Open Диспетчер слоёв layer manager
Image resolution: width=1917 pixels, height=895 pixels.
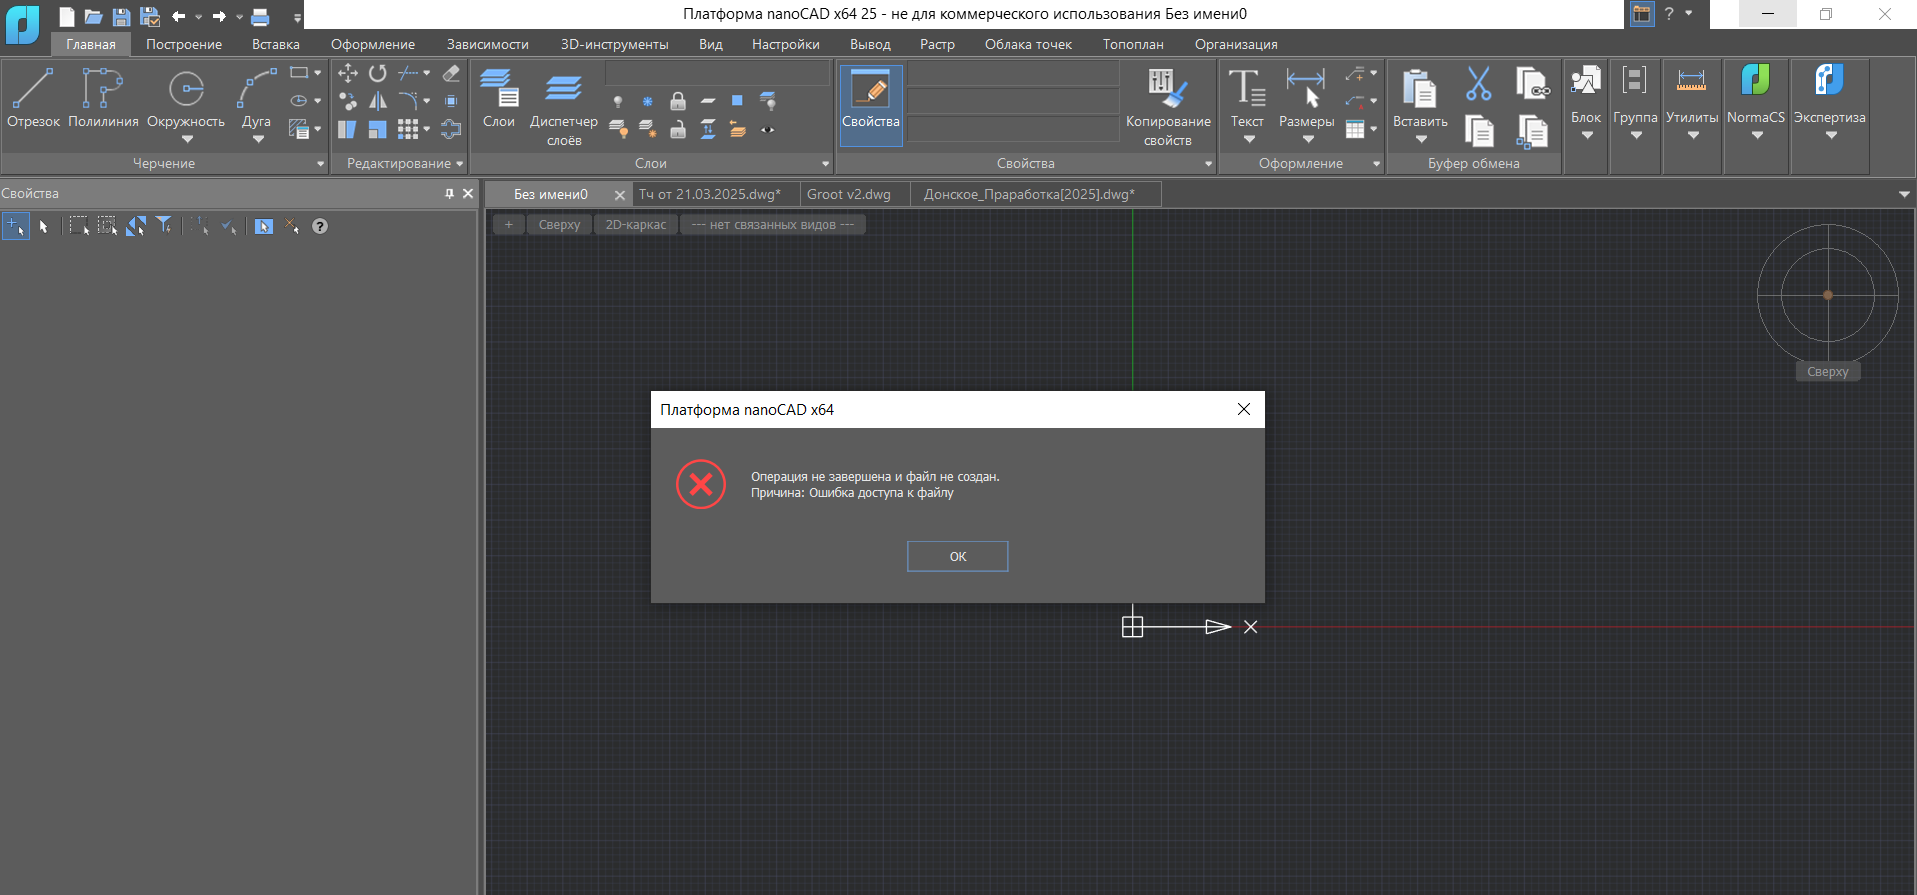[564, 106]
